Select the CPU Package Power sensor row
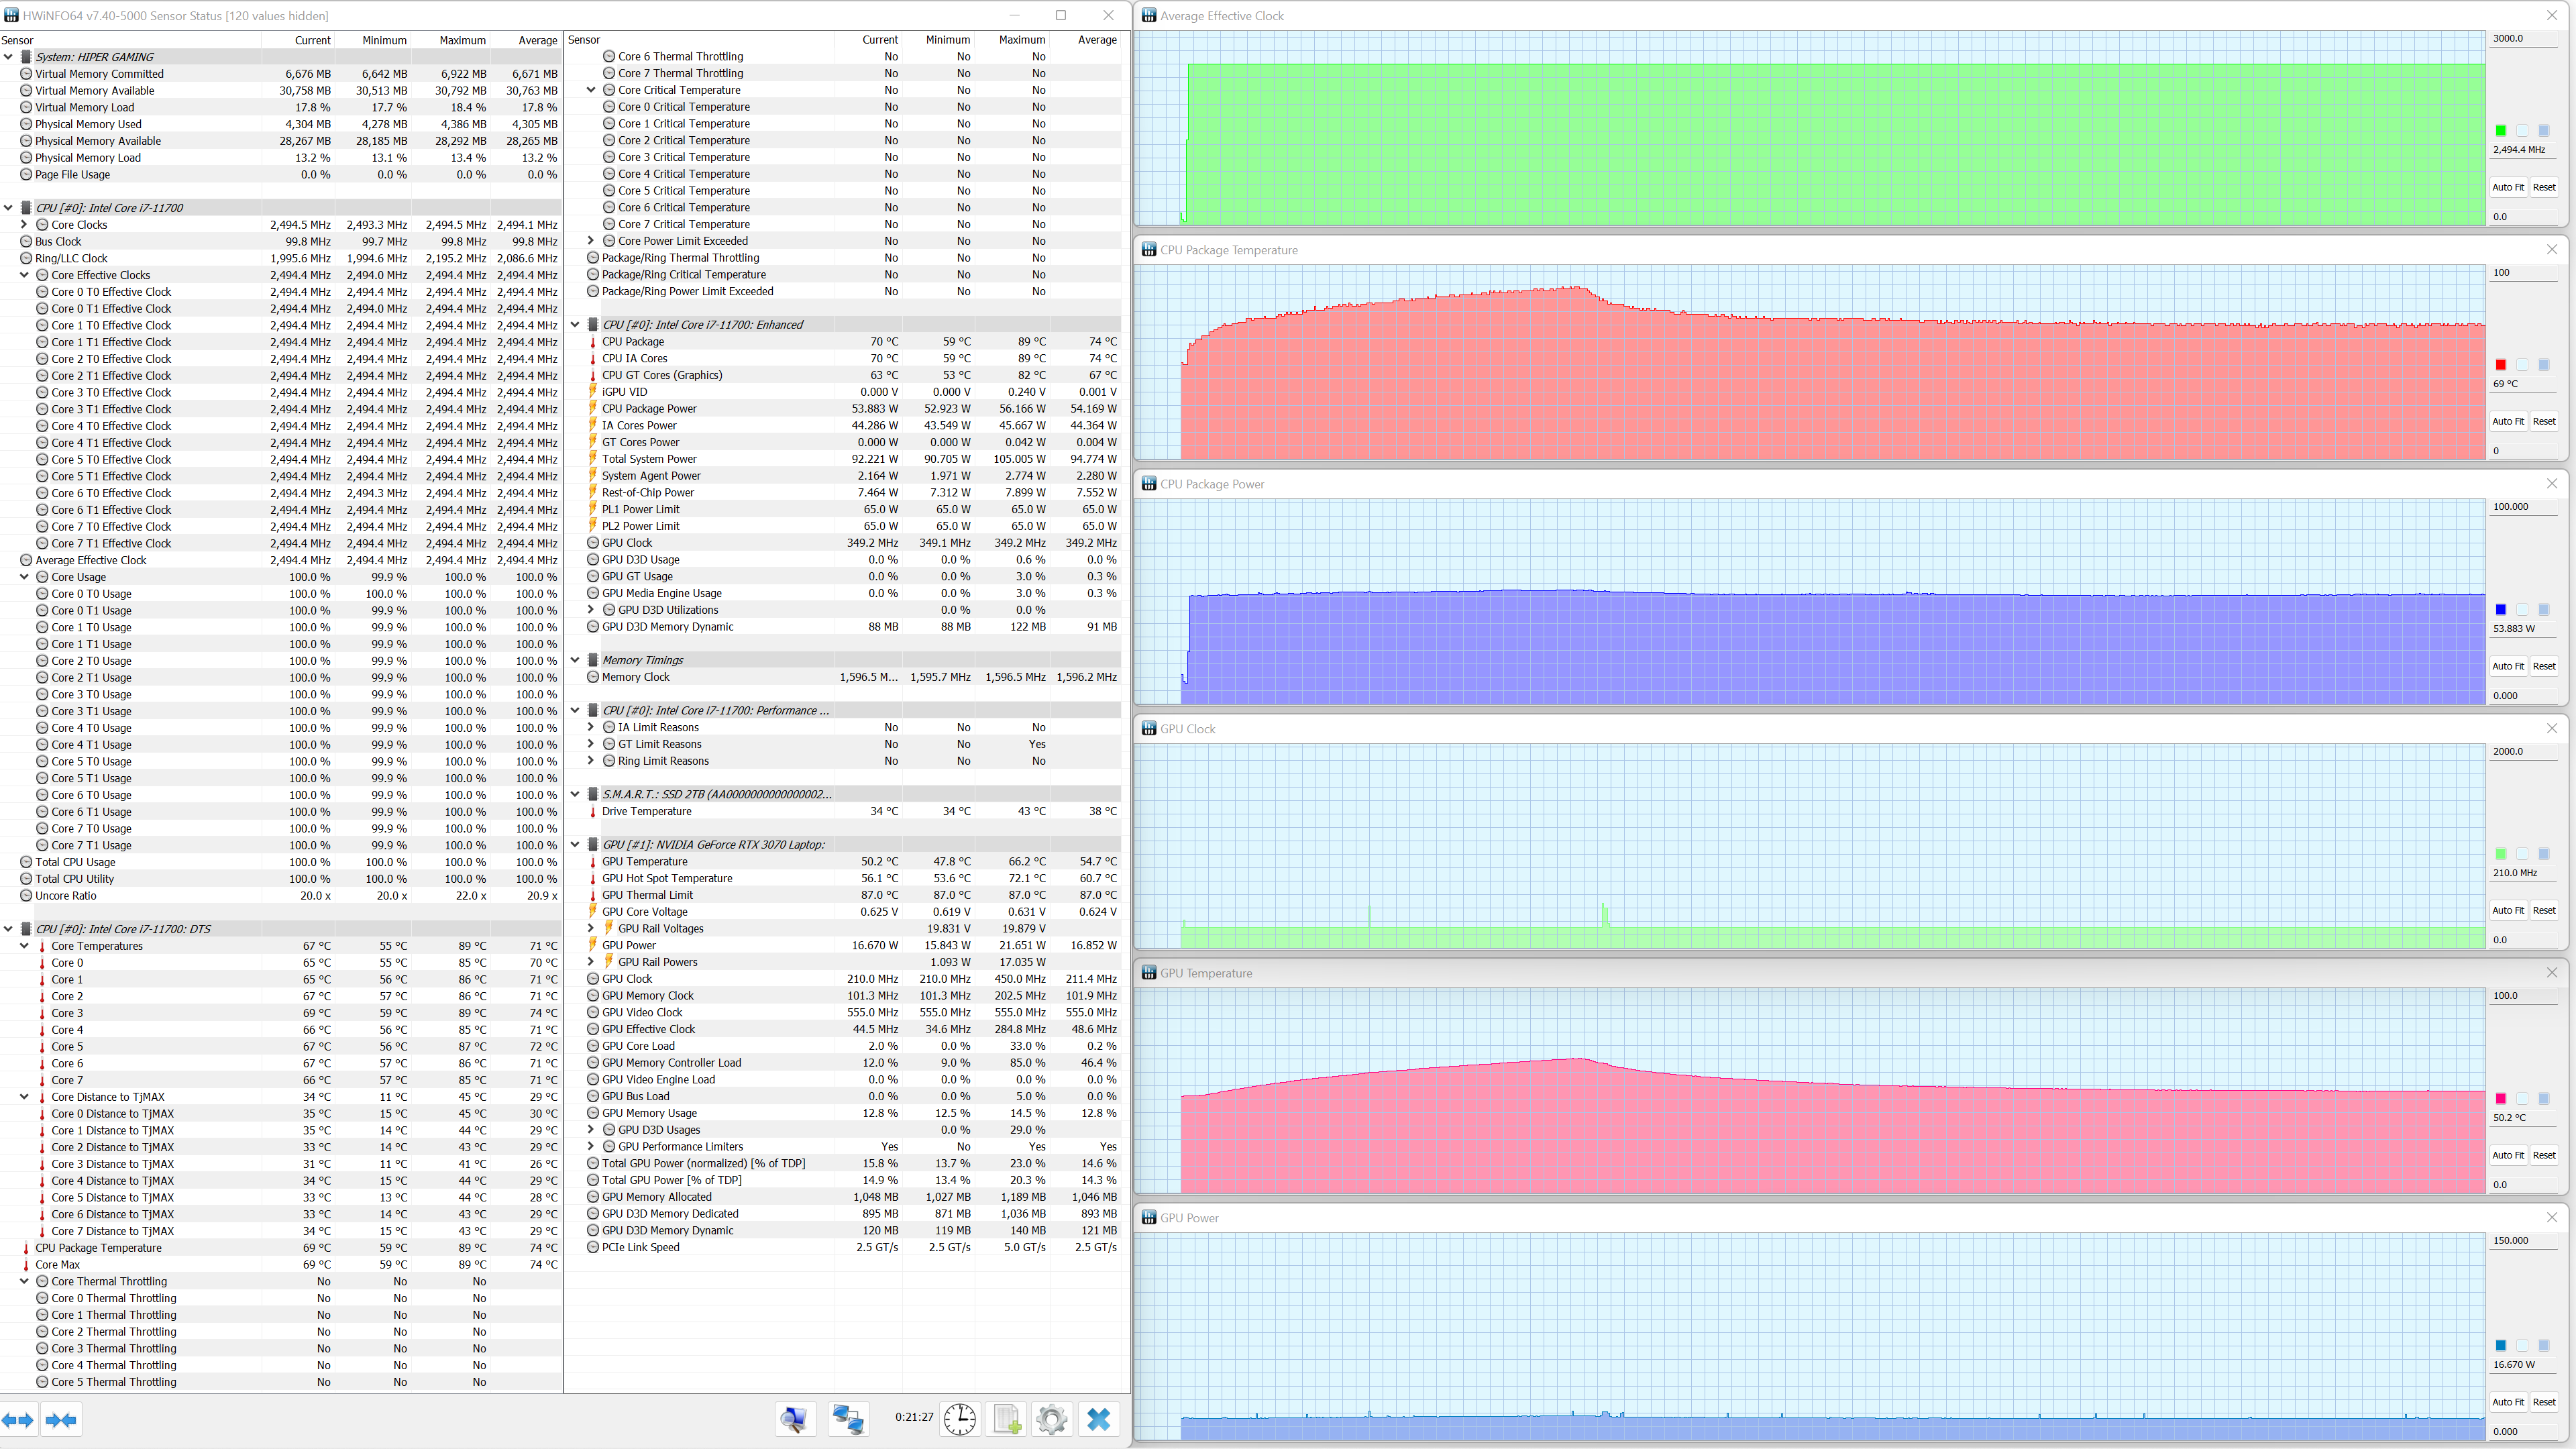Screen dimensions: 2576x1449 tap(649, 409)
